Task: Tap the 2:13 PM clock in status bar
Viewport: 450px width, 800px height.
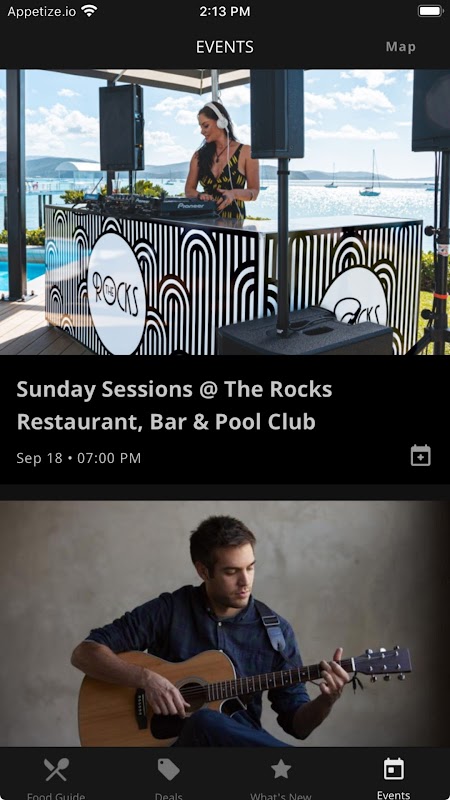Action: [225, 11]
